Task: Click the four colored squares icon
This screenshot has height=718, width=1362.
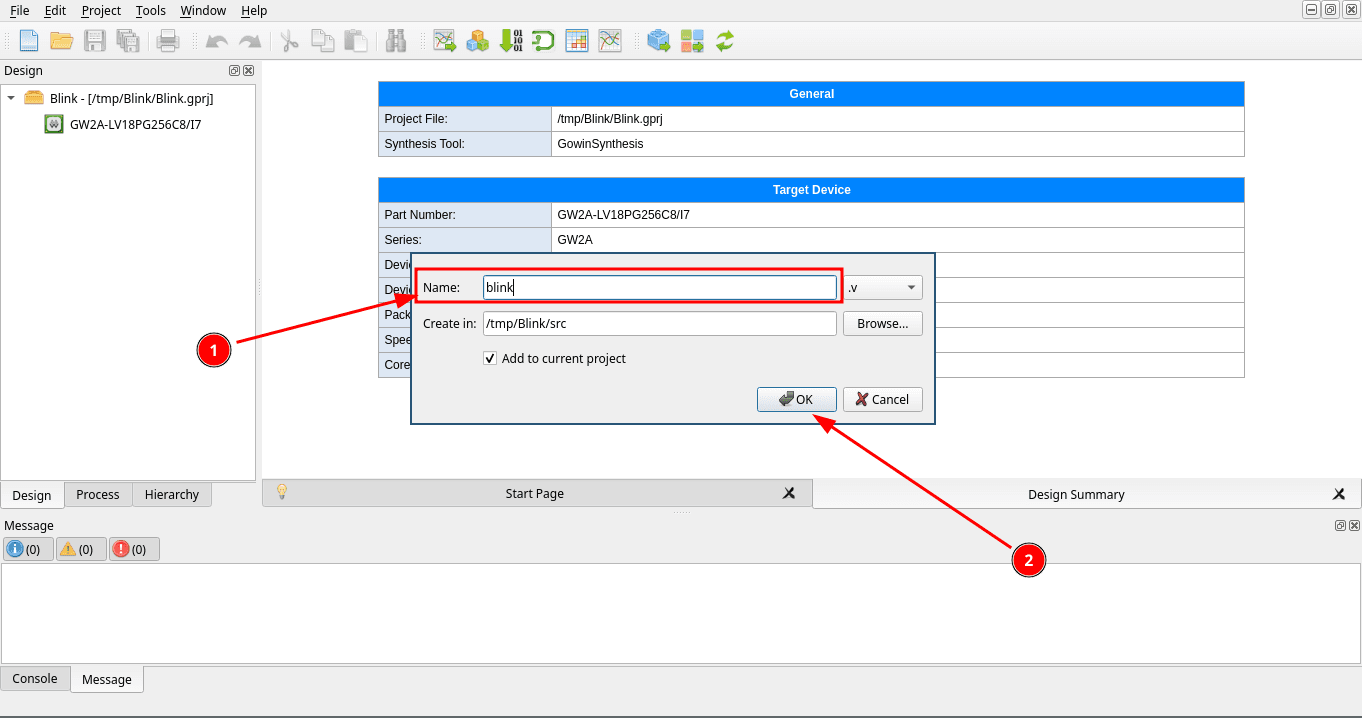Action: pos(692,41)
